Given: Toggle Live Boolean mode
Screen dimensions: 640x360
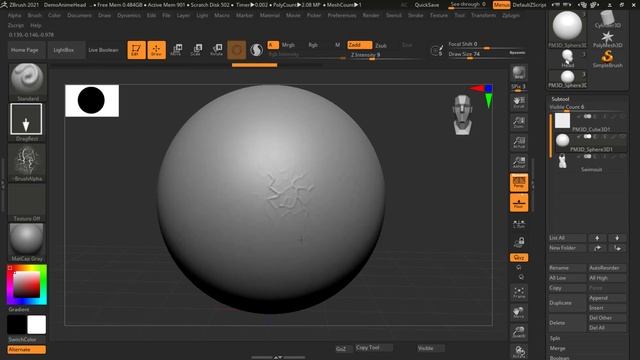Looking at the screenshot, I should click(103, 50).
